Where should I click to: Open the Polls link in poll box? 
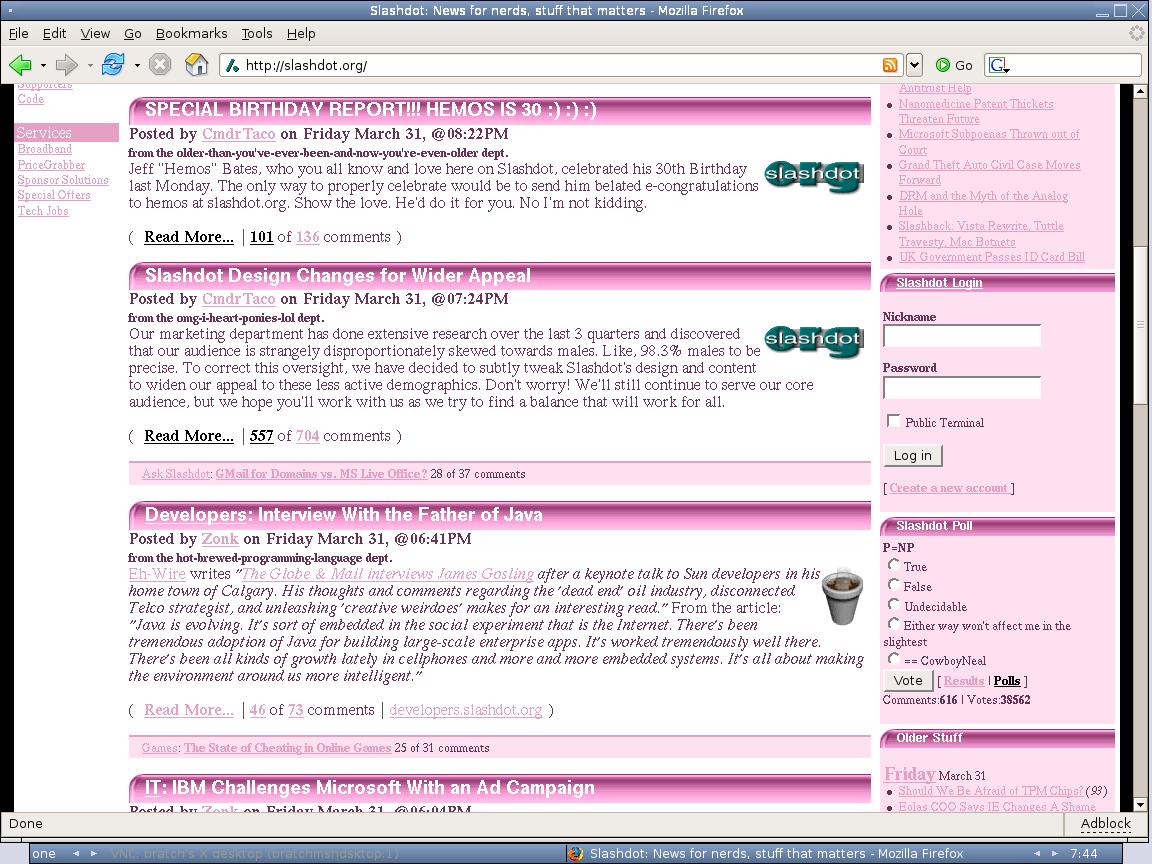point(1007,681)
